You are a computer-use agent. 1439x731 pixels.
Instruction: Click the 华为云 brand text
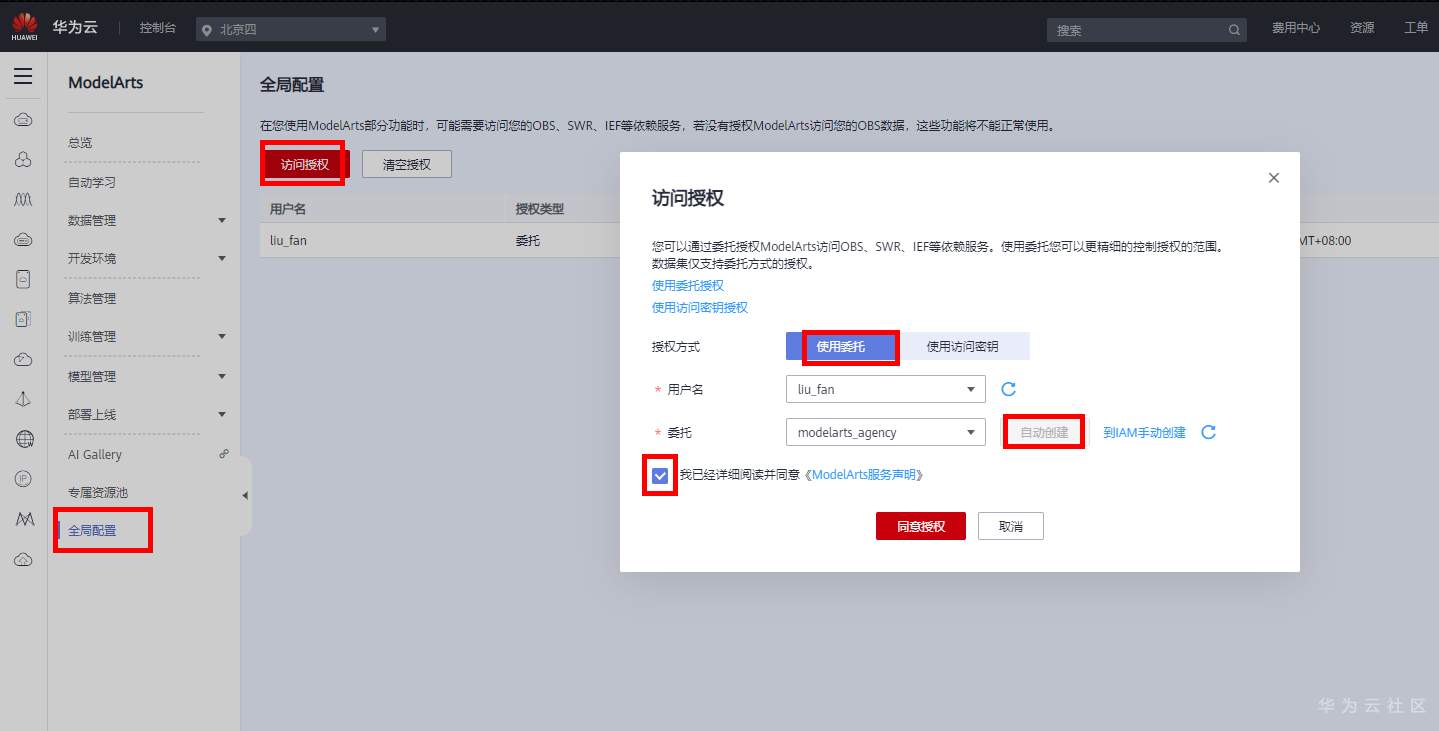75,27
